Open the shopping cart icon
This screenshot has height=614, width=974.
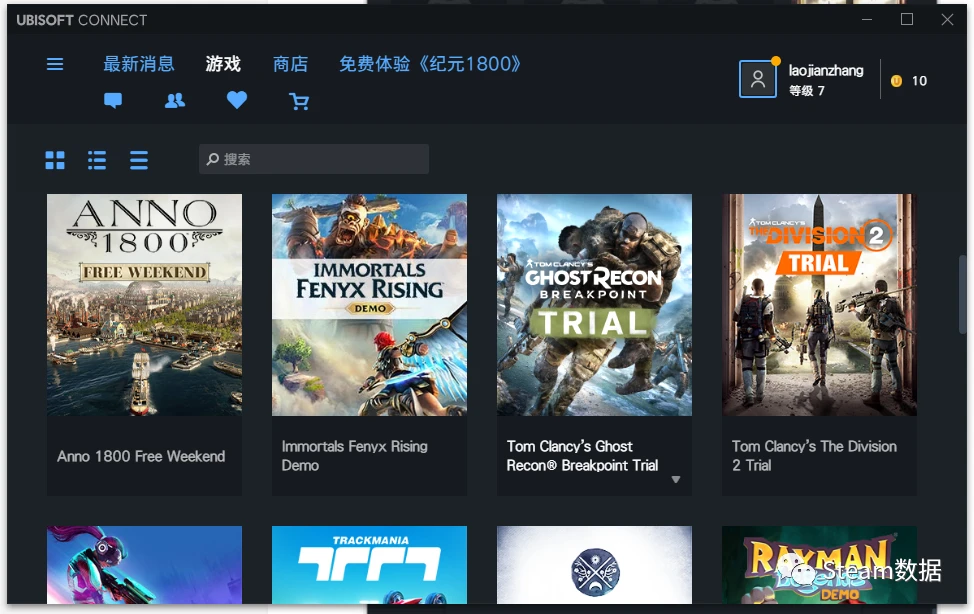coord(299,101)
